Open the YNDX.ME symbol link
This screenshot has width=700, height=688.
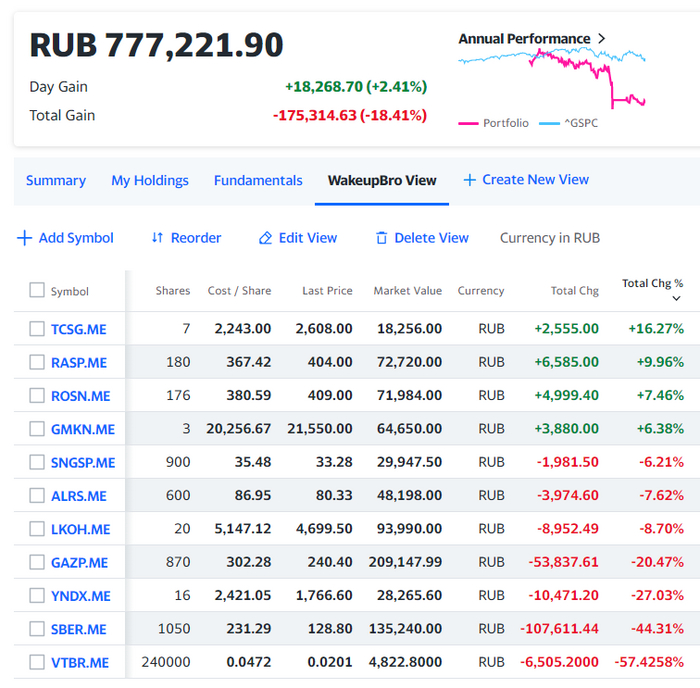81,596
